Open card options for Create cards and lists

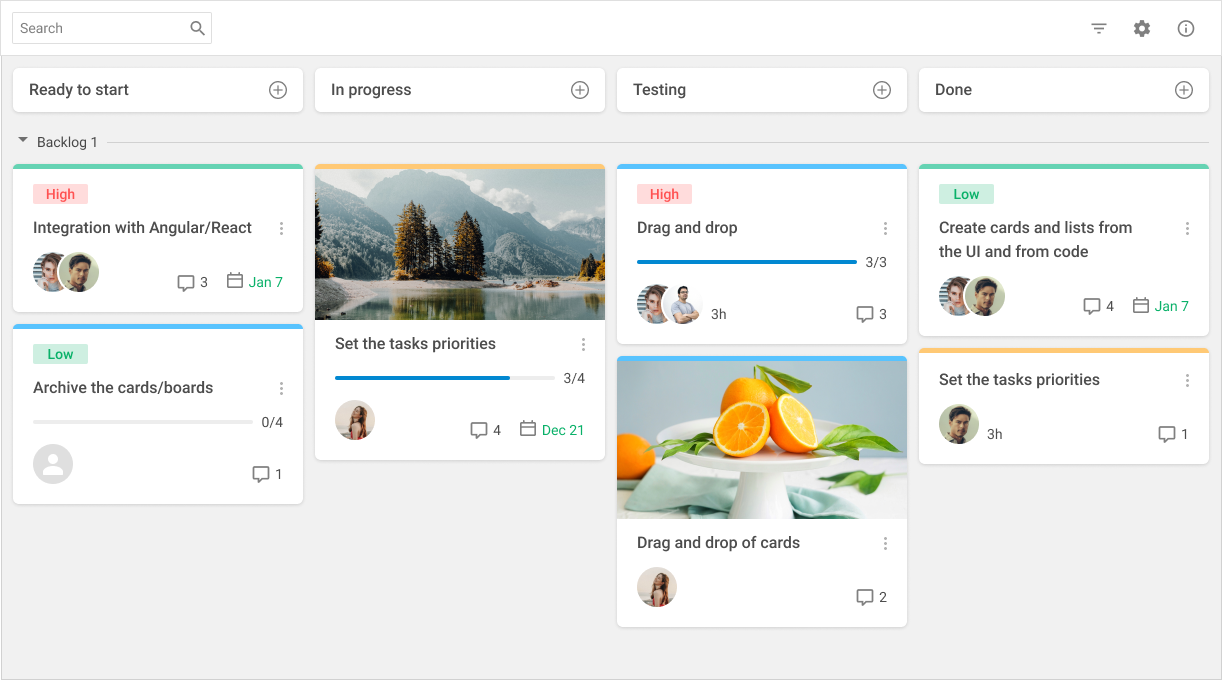1187,228
